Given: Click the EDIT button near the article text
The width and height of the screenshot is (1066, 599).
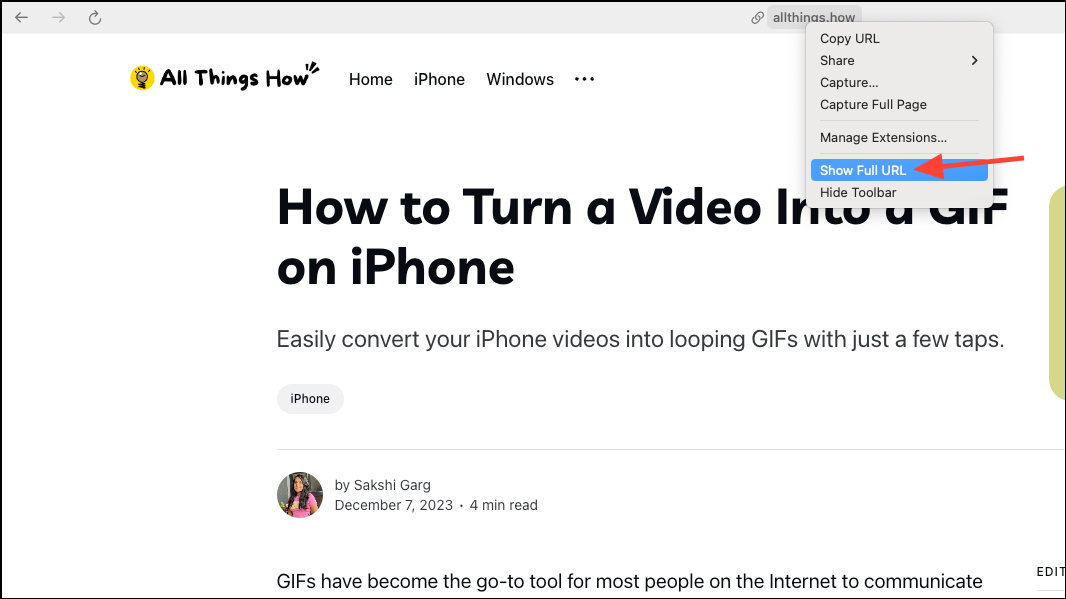Looking at the screenshot, I should click(1051, 571).
